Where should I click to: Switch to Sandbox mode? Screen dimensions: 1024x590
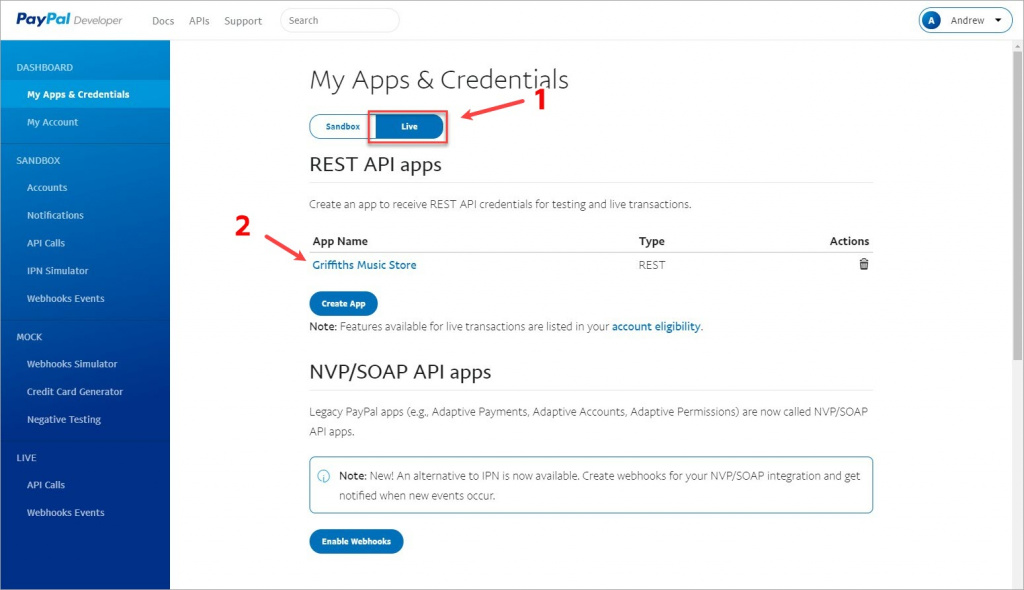(x=342, y=127)
